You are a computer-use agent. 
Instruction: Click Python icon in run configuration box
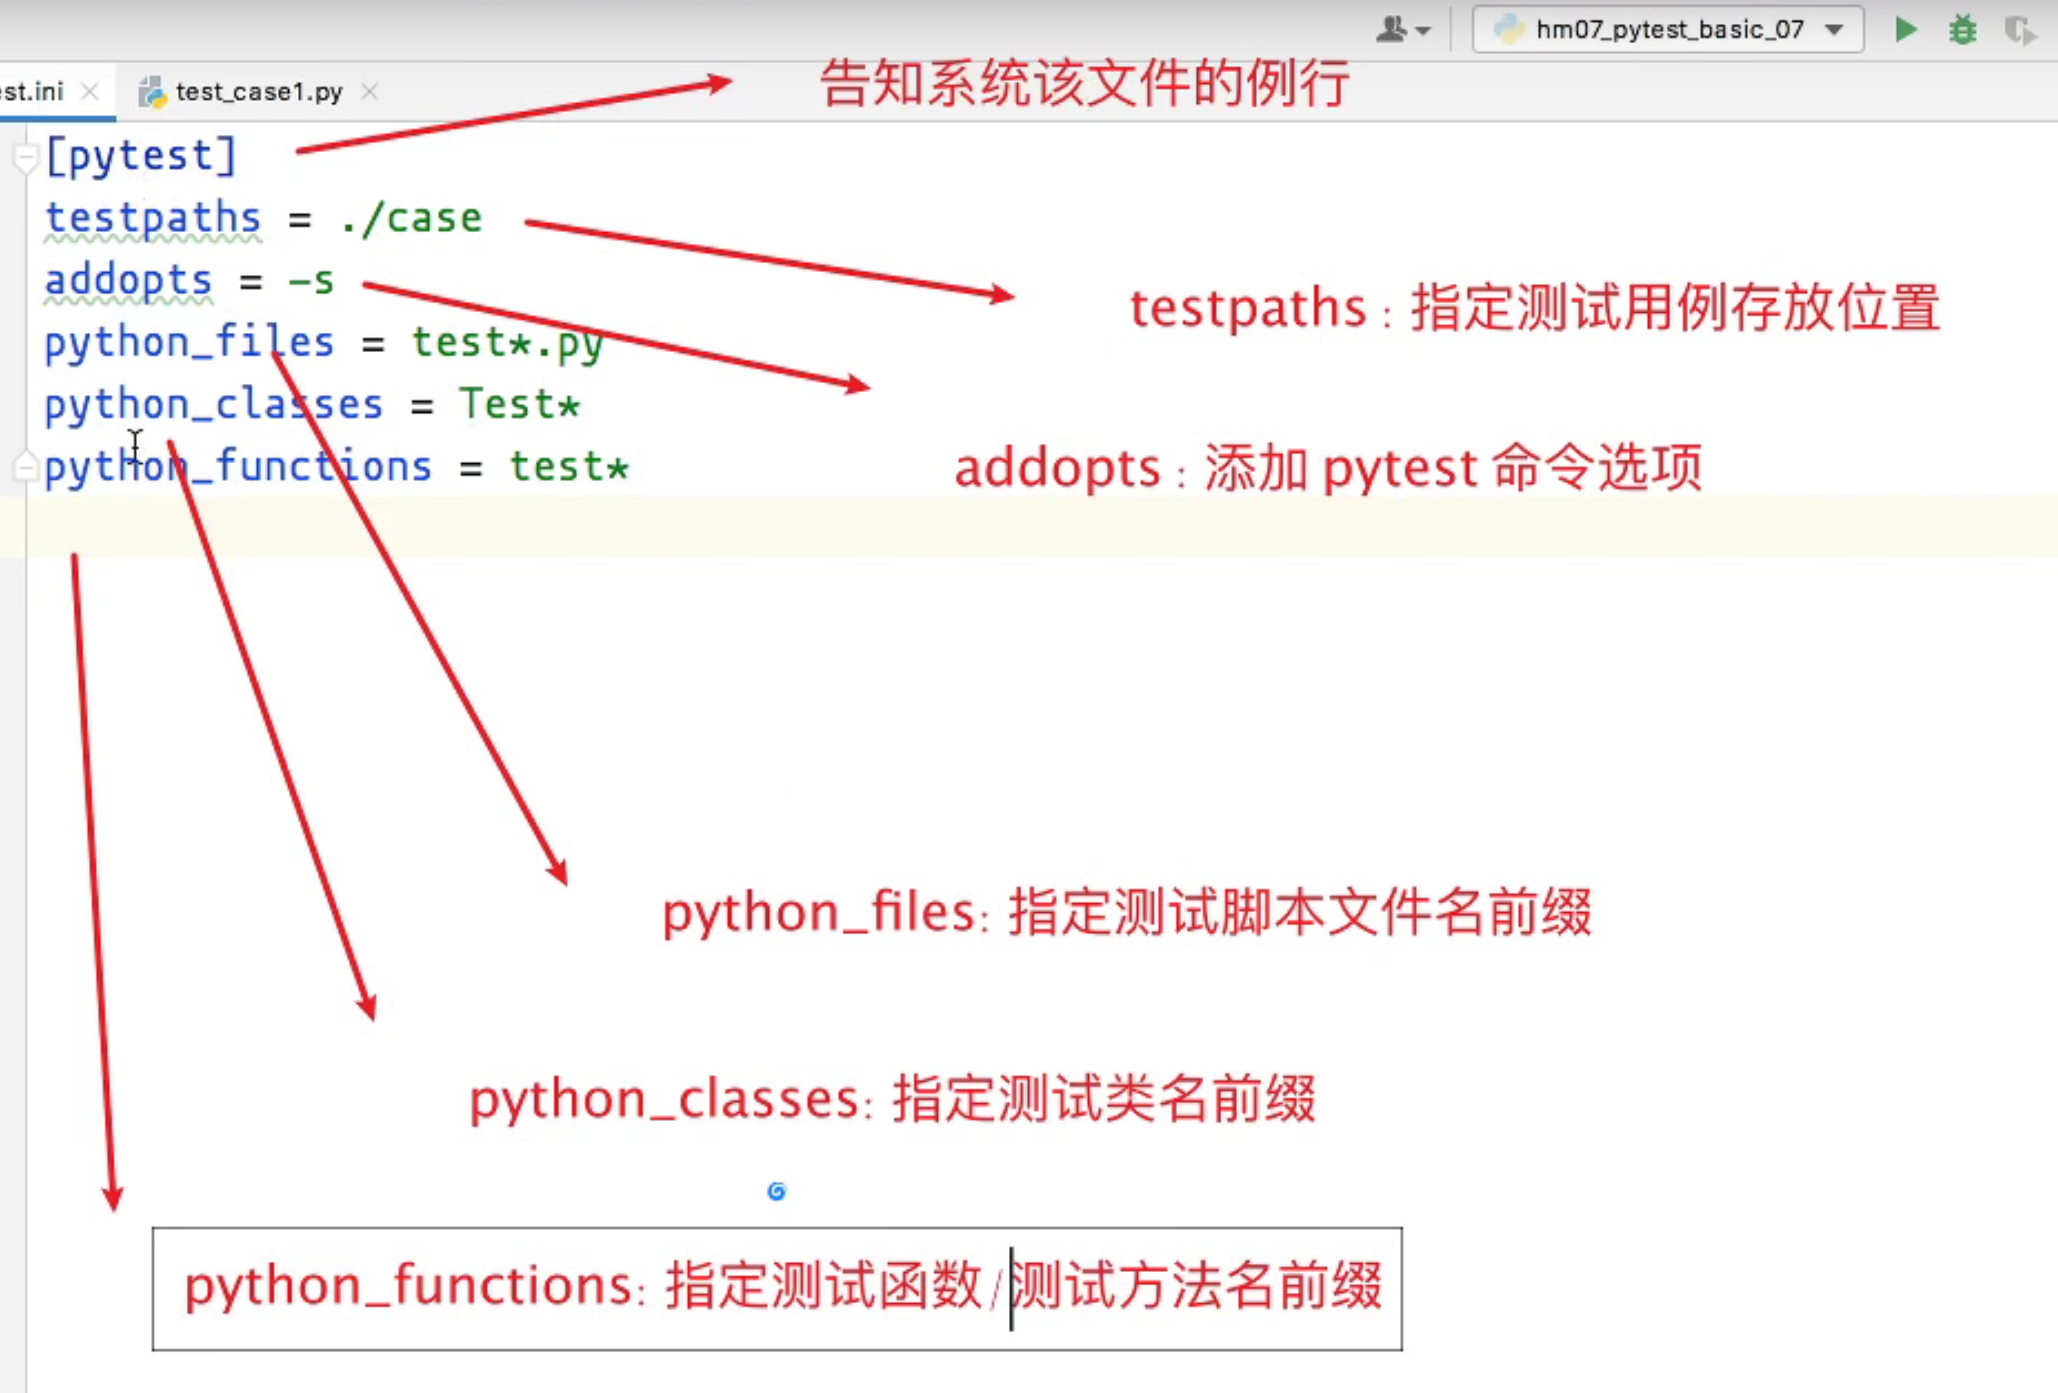tap(1508, 30)
